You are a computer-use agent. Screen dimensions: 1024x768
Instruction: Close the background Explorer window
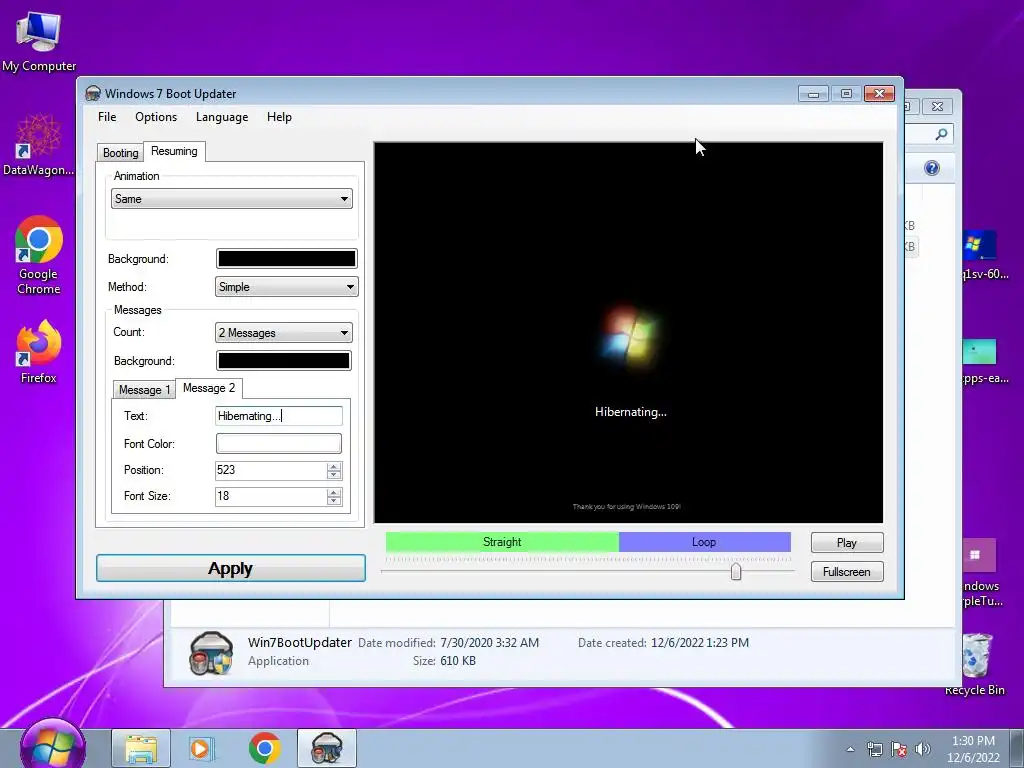point(938,106)
